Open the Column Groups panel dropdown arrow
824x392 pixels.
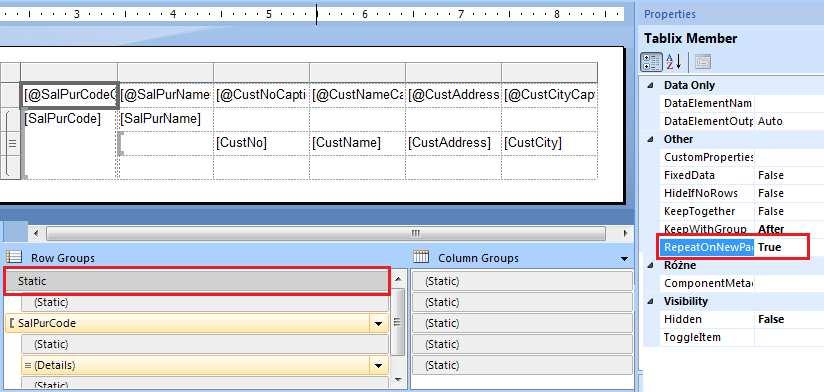pyautogui.click(x=624, y=259)
